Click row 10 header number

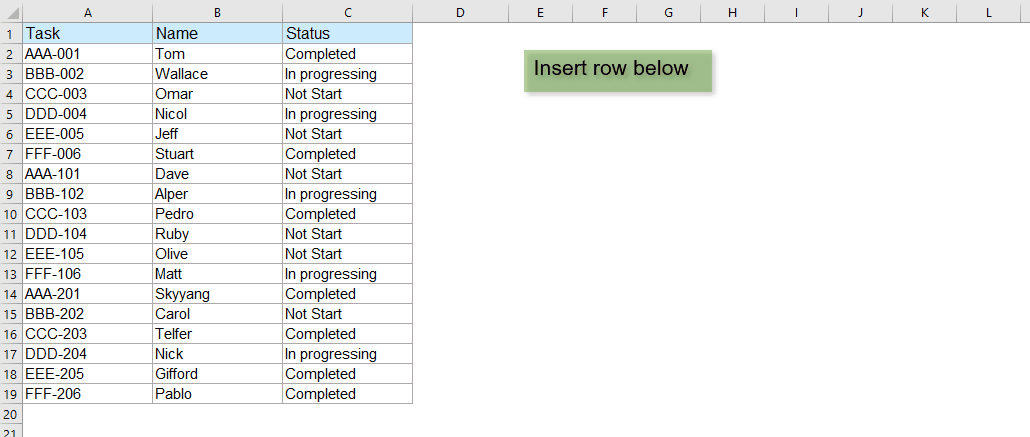coord(11,214)
